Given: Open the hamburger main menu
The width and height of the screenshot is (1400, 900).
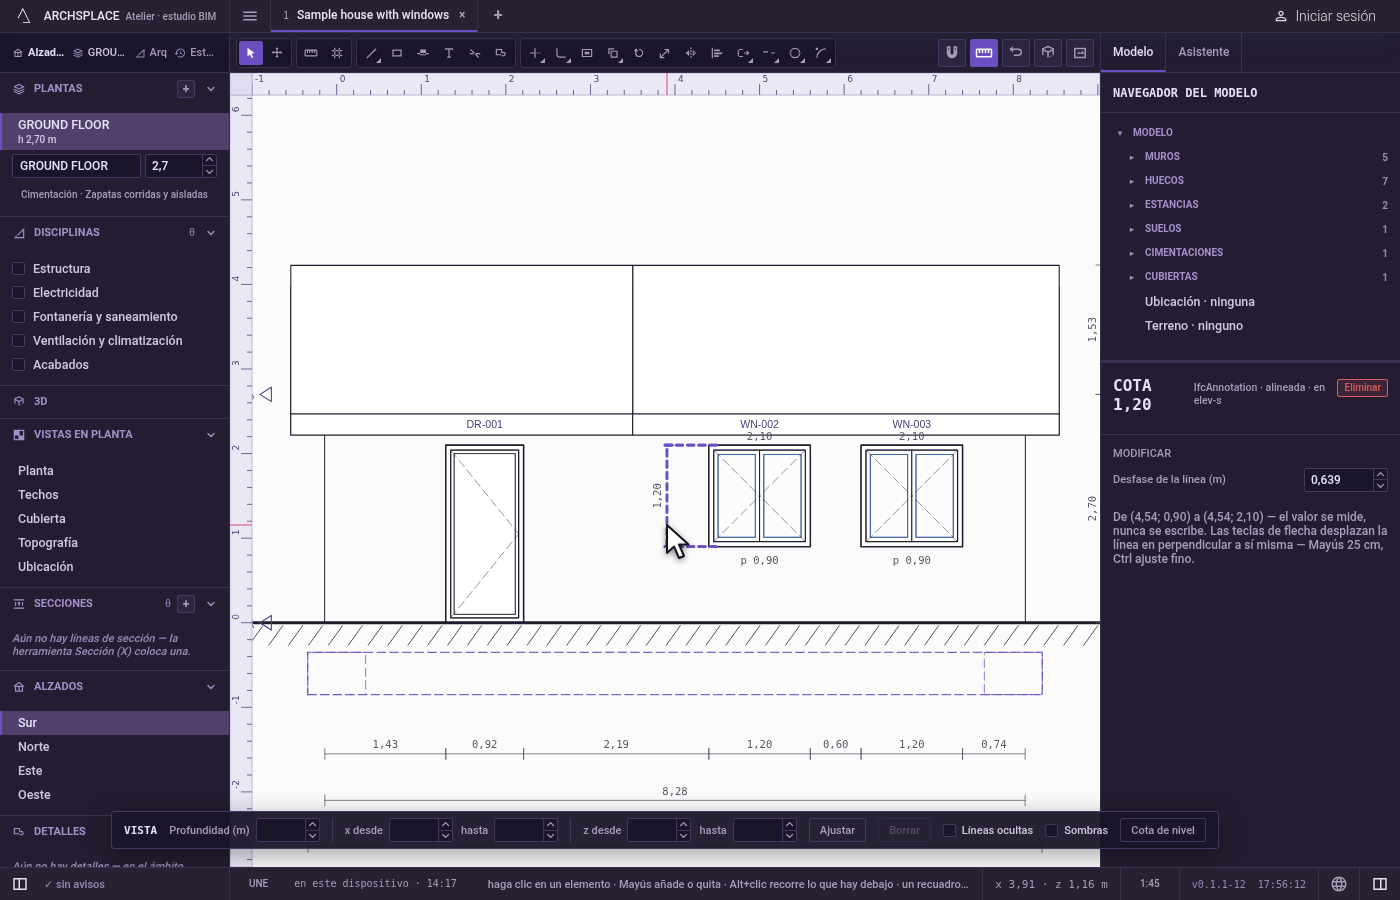Looking at the screenshot, I should pos(250,15).
